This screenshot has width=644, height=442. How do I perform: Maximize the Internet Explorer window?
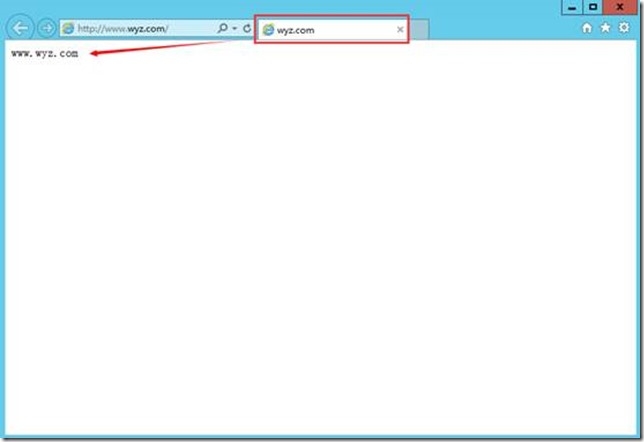(593, 7)
